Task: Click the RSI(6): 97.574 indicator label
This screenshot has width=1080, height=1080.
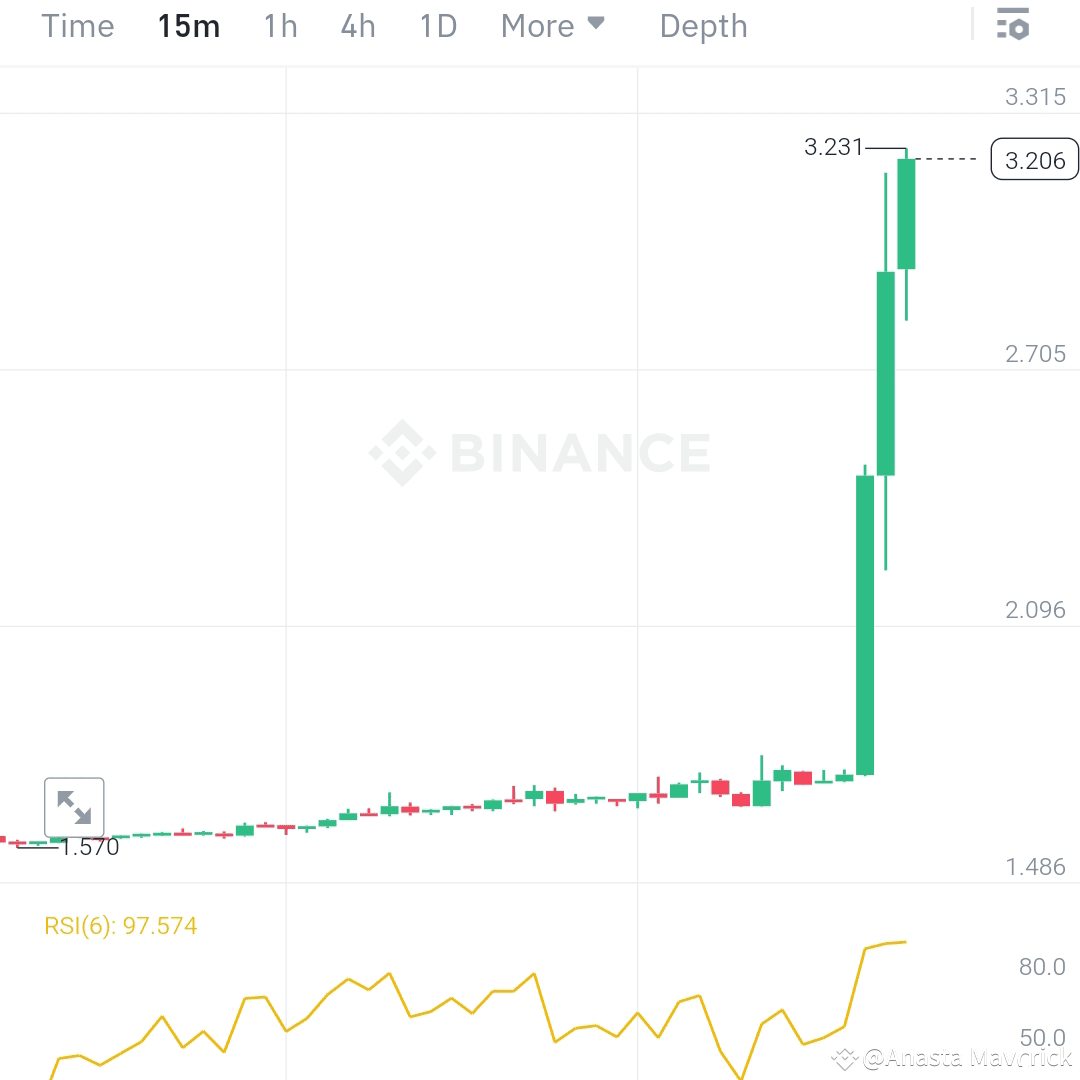Action: (122, 925)
